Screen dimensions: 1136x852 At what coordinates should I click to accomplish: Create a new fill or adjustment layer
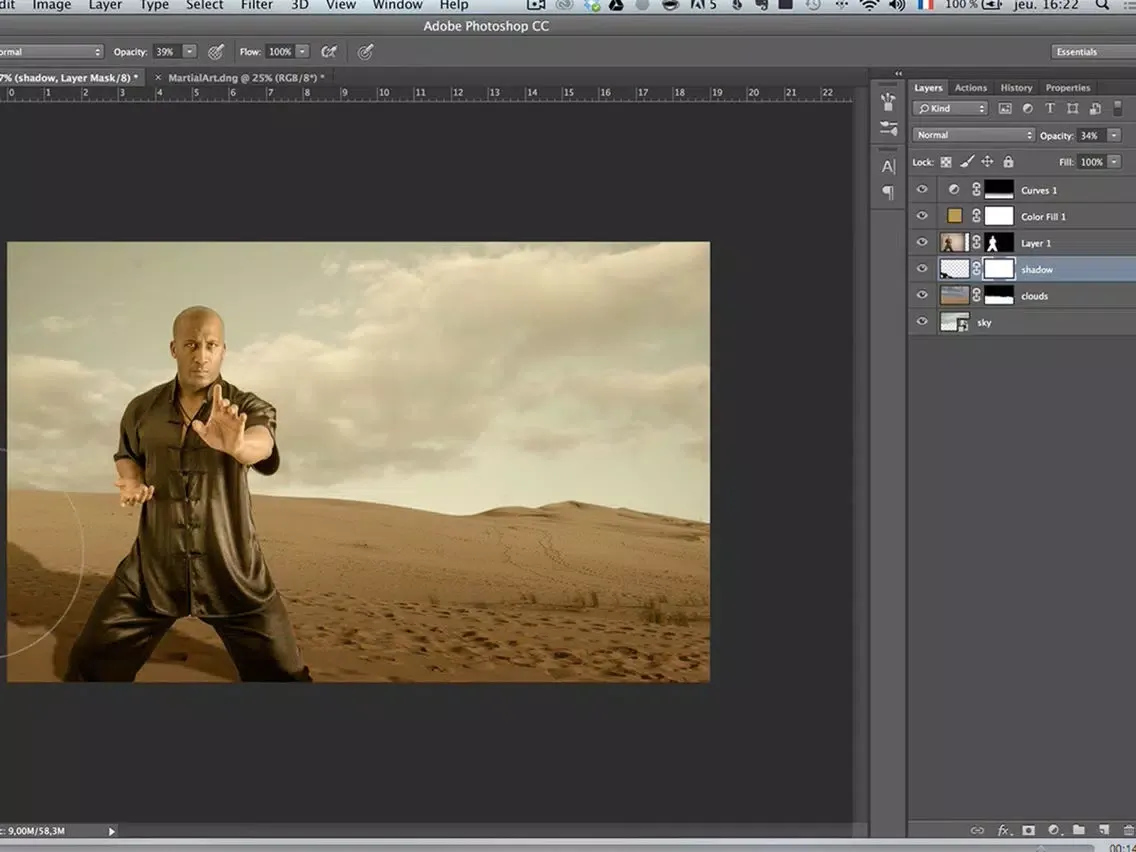point(1053,830)
